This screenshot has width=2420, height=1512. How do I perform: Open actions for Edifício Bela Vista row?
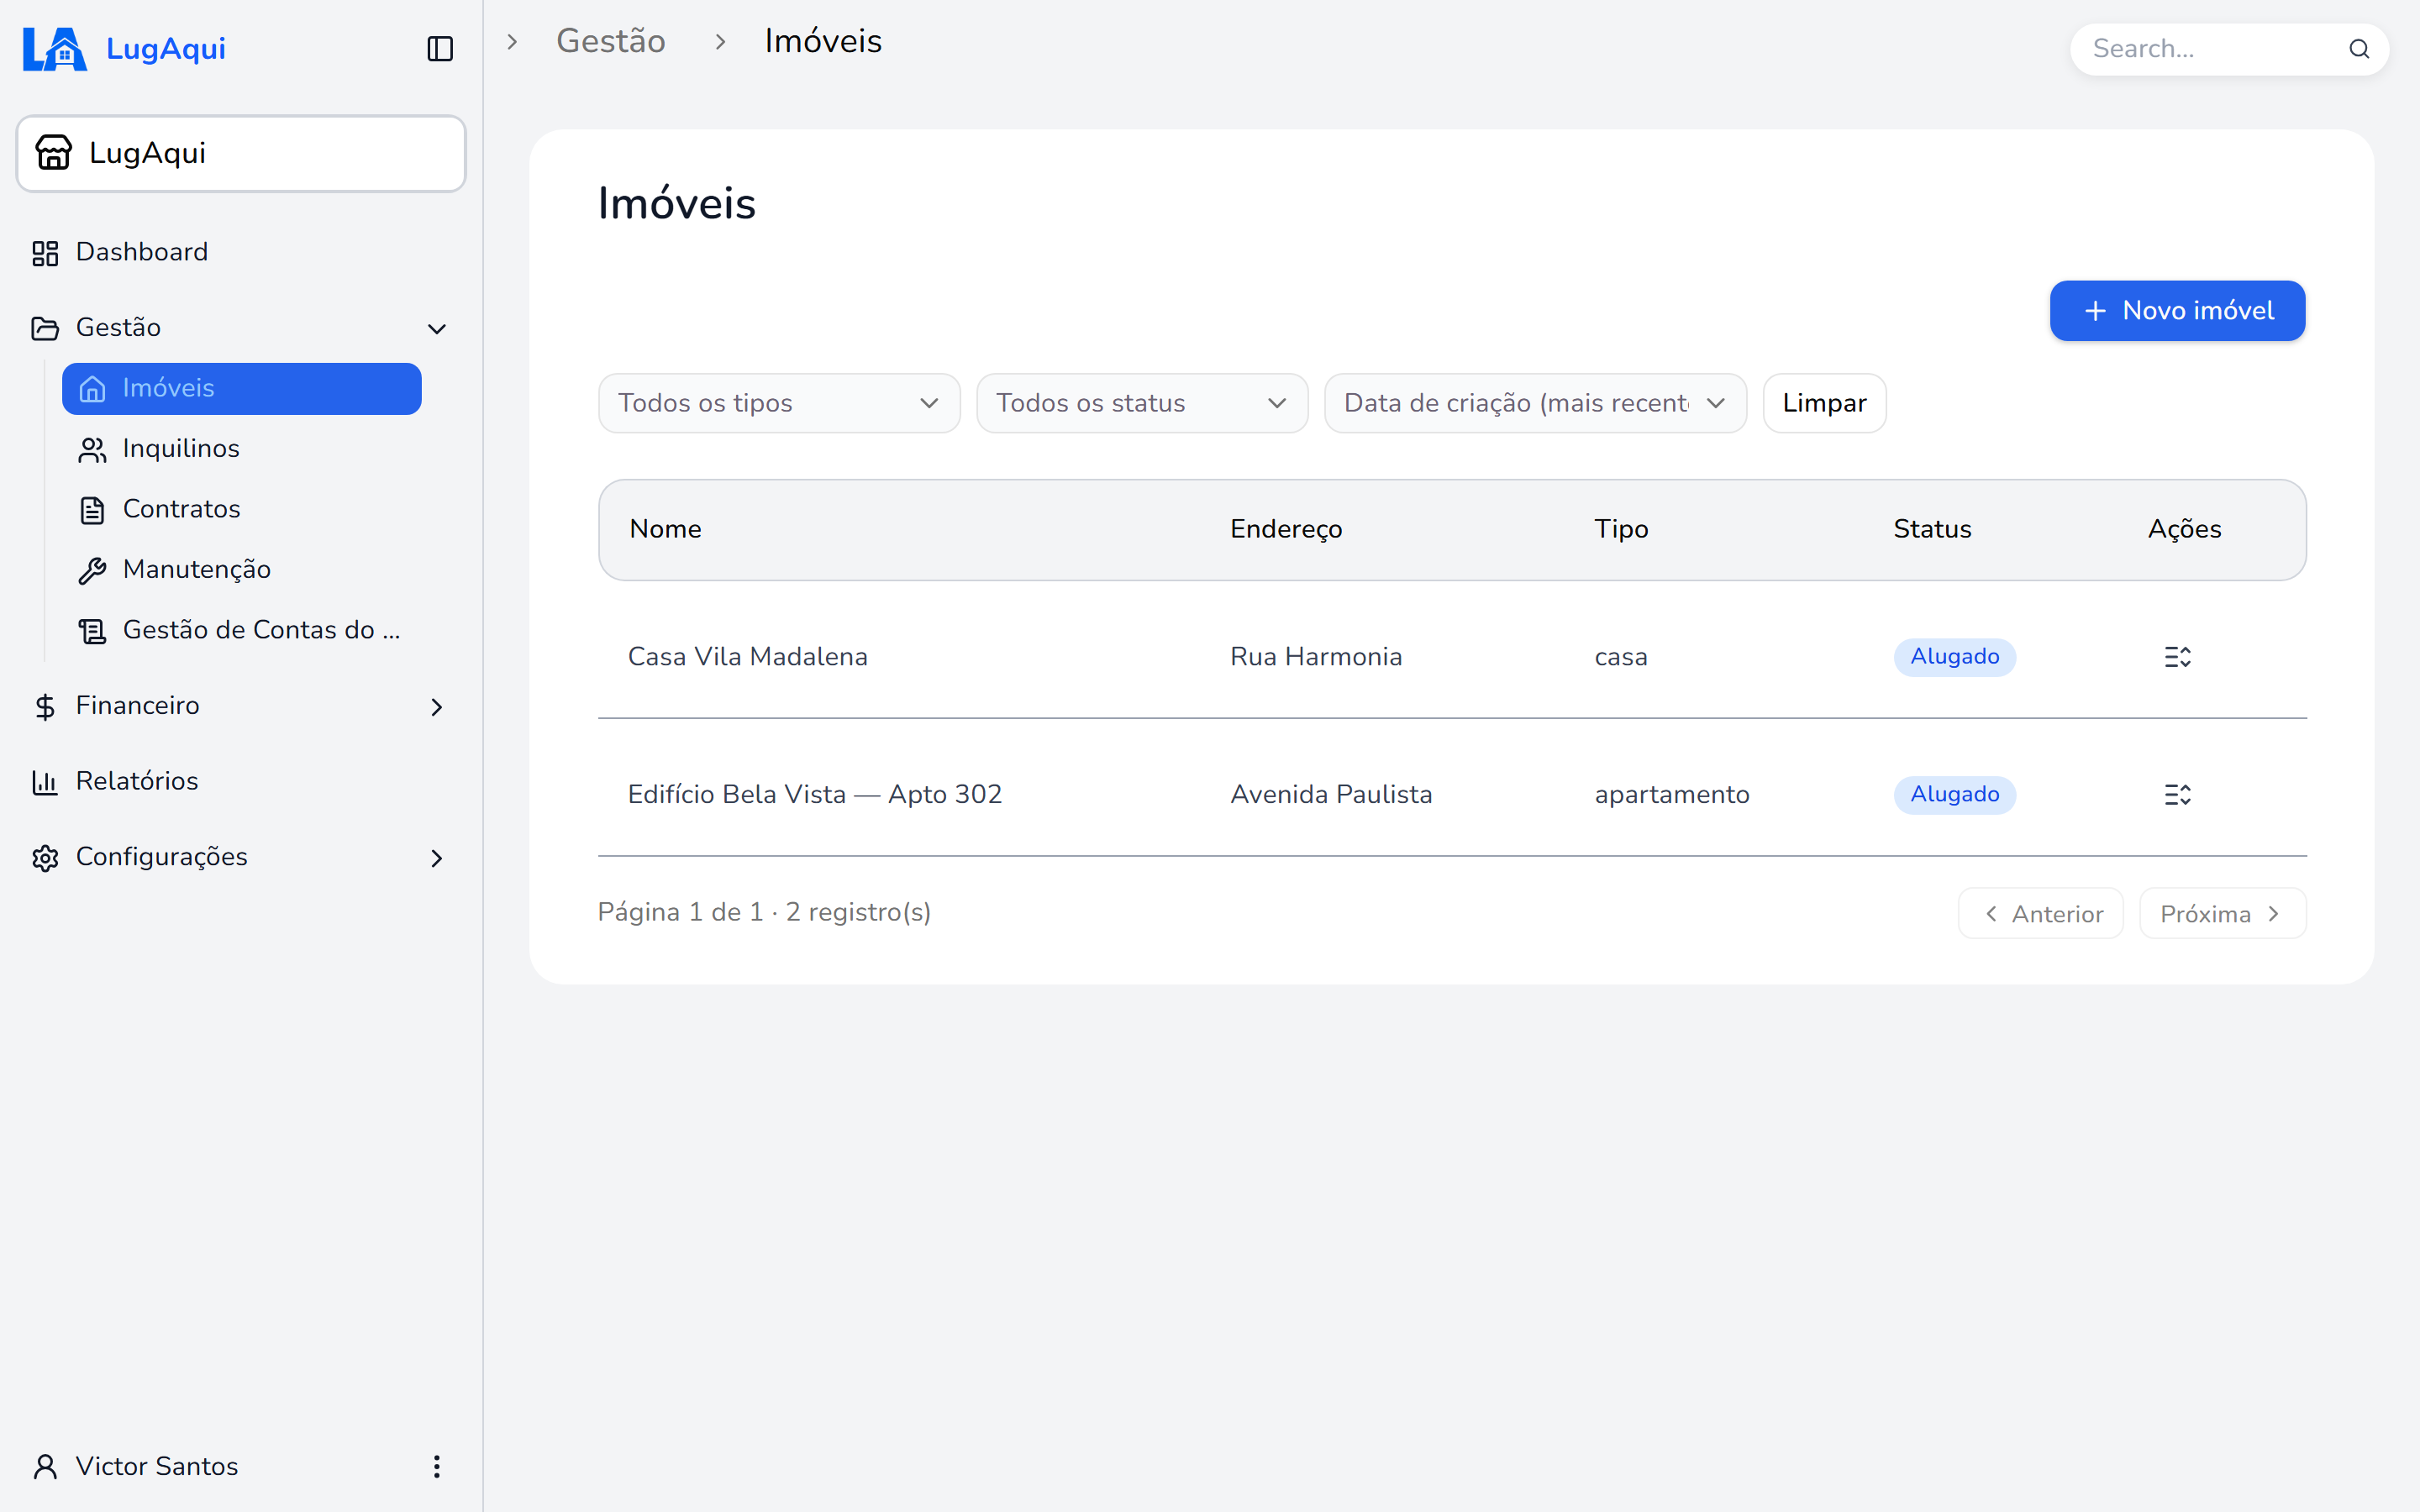[2177, 795]
